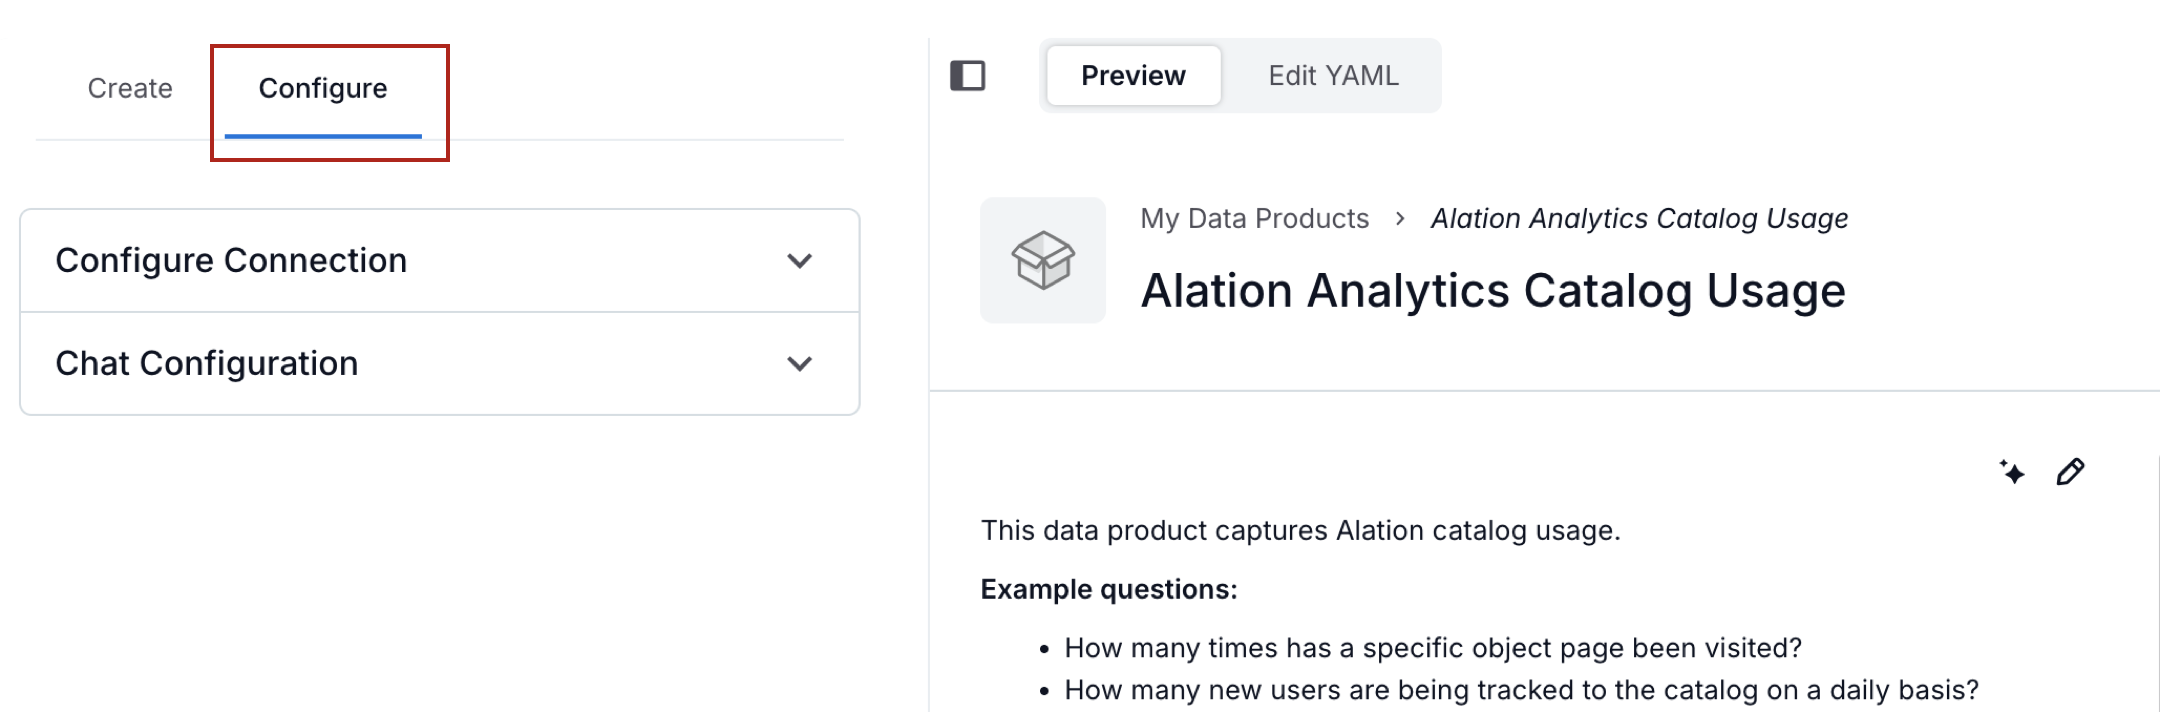Screen dimensions: 2160x712
Task: Click Alation Analytics Catalog Usage breadcrumb
Action: point(1639,219)
